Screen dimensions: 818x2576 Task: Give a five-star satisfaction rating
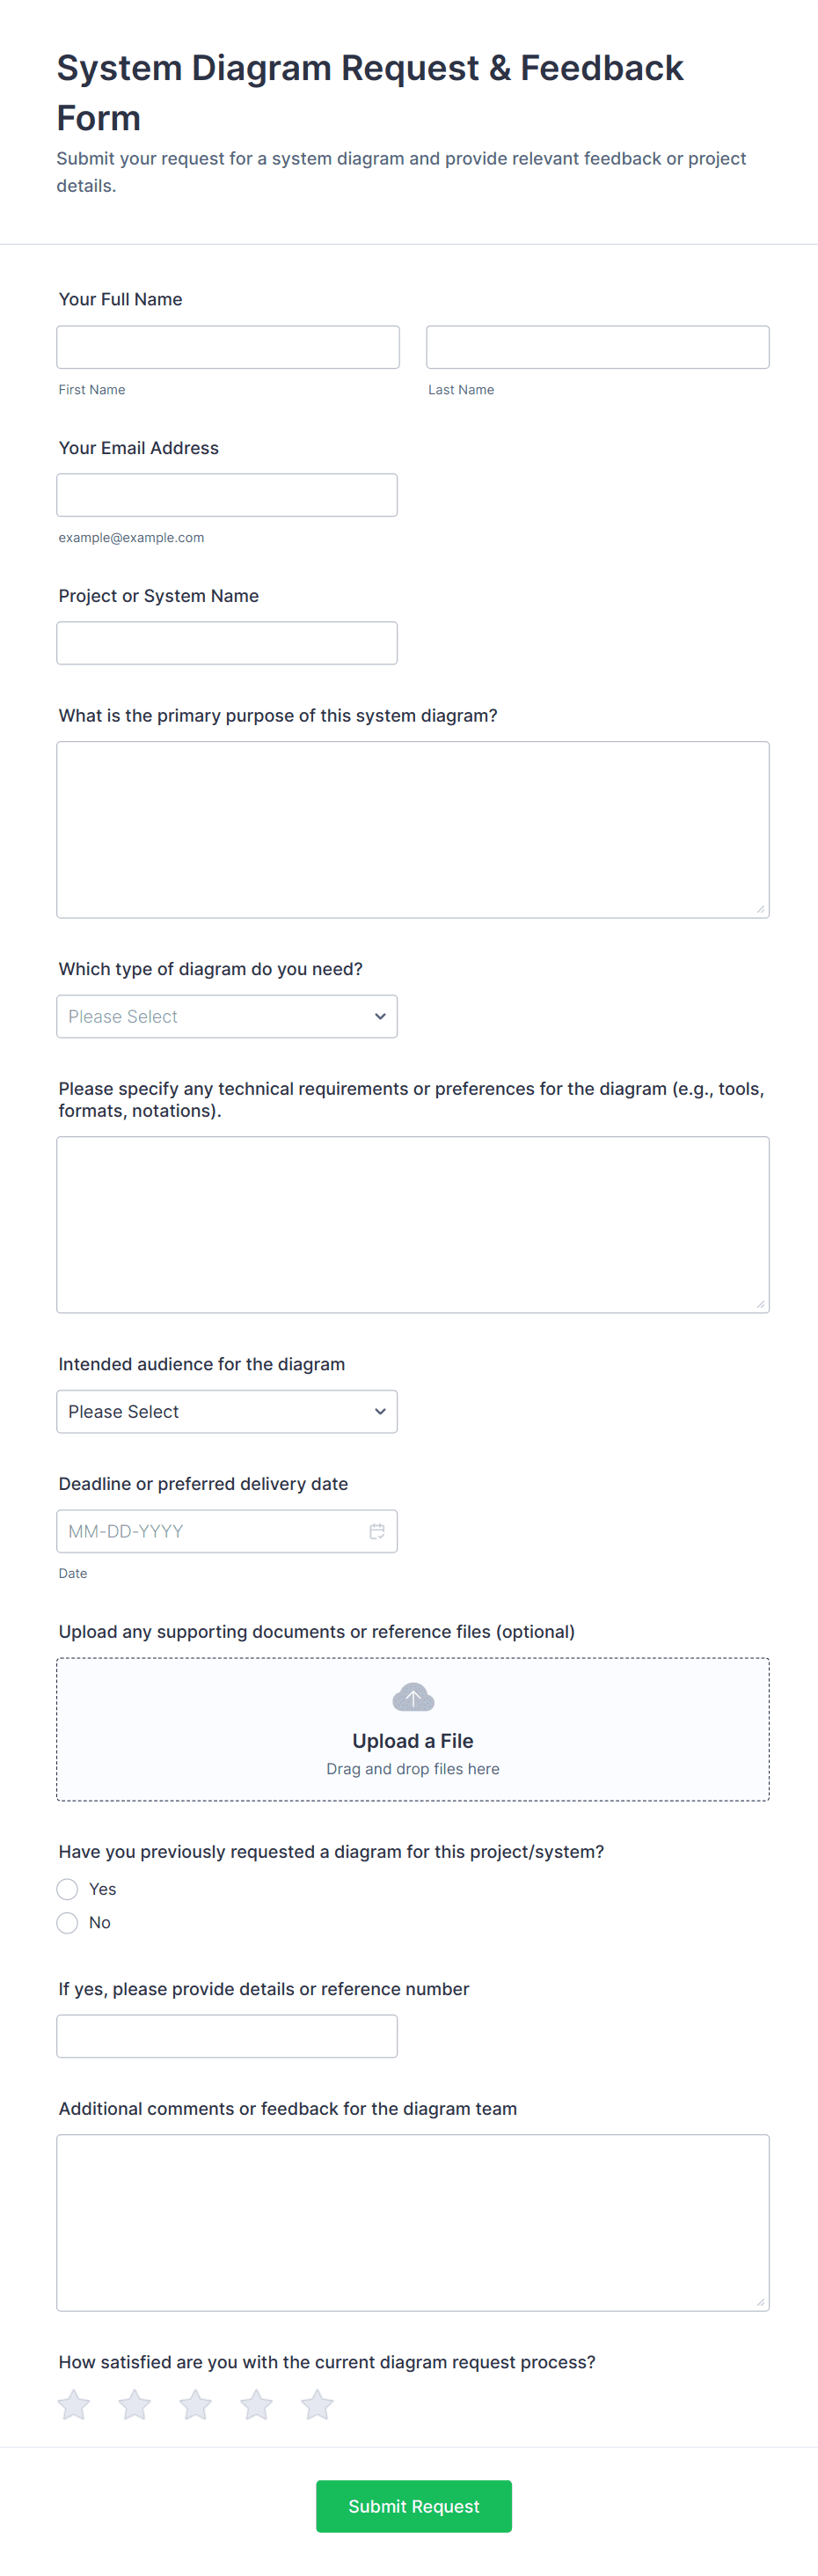(x=317, y=2404)
